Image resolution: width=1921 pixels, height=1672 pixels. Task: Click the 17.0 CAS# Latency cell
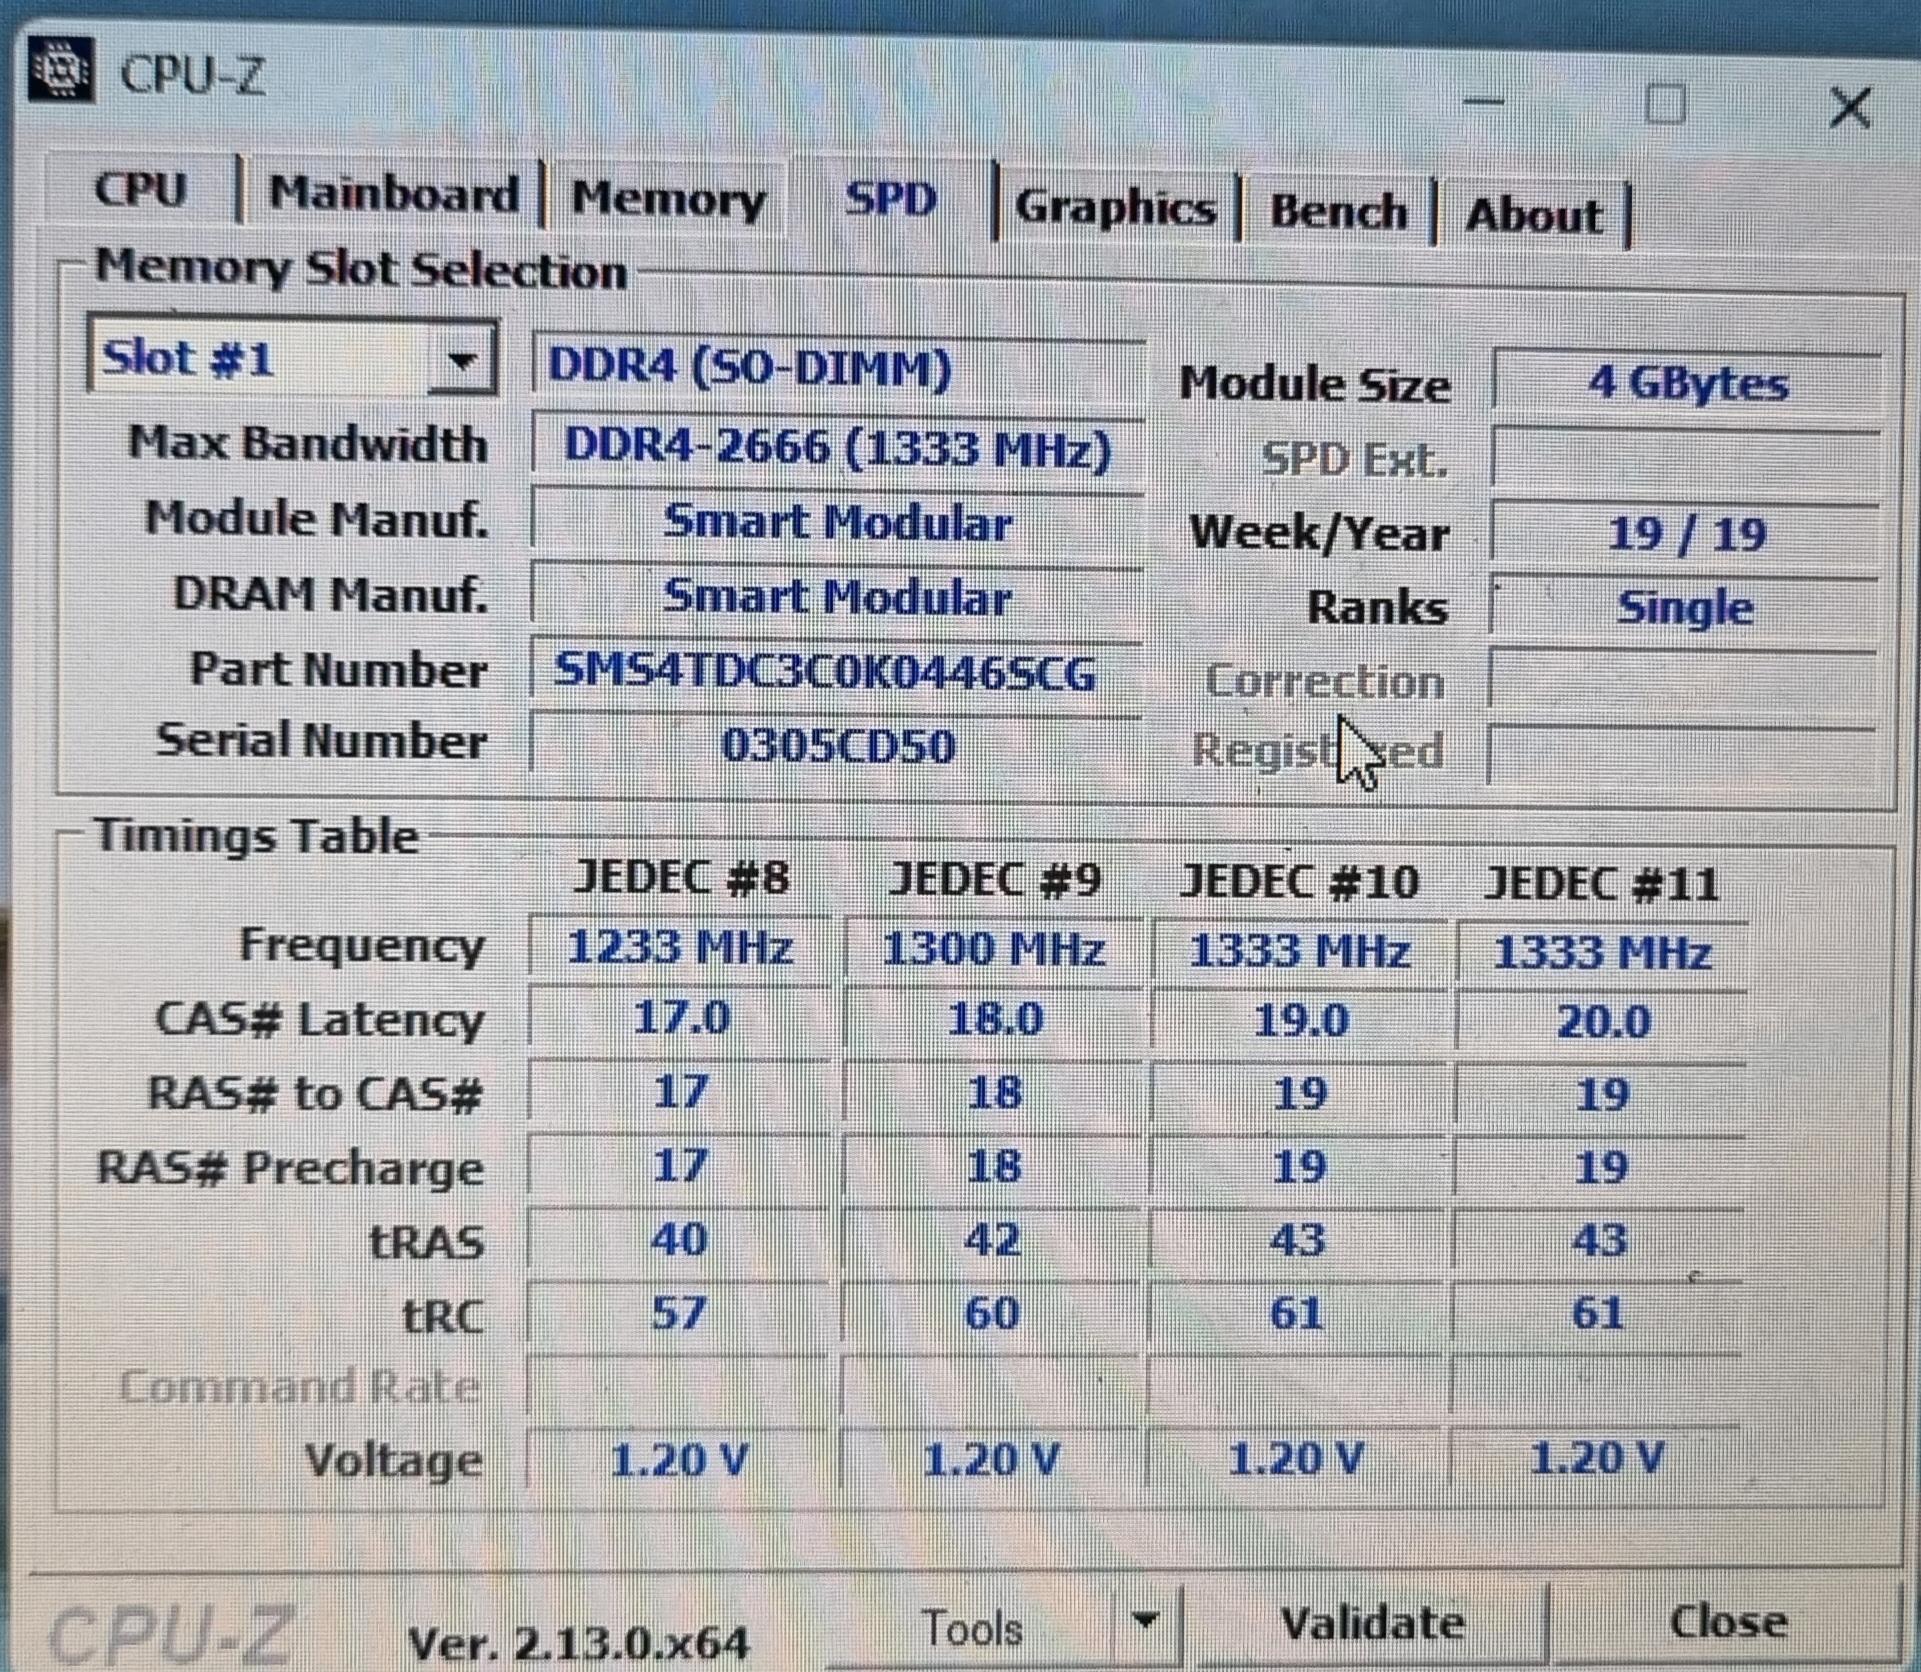tap(680, 1018)
